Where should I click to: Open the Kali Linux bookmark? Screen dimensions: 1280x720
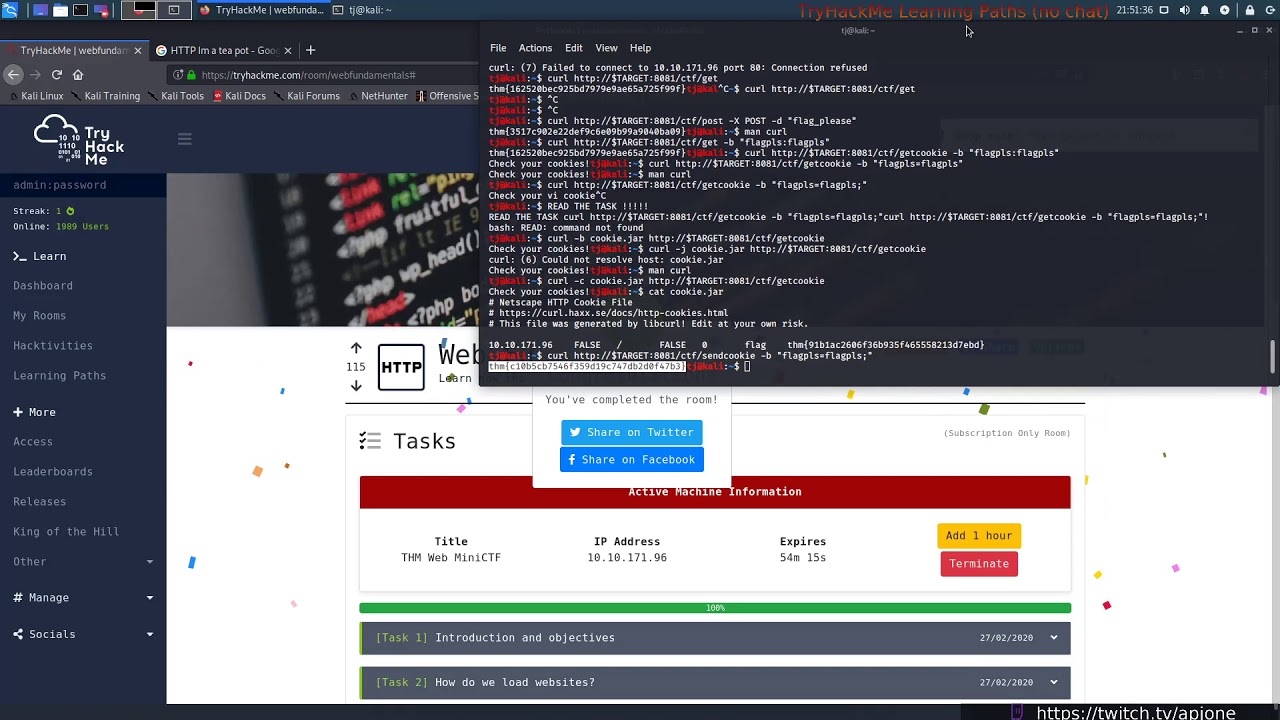click(x=35, y=96)
